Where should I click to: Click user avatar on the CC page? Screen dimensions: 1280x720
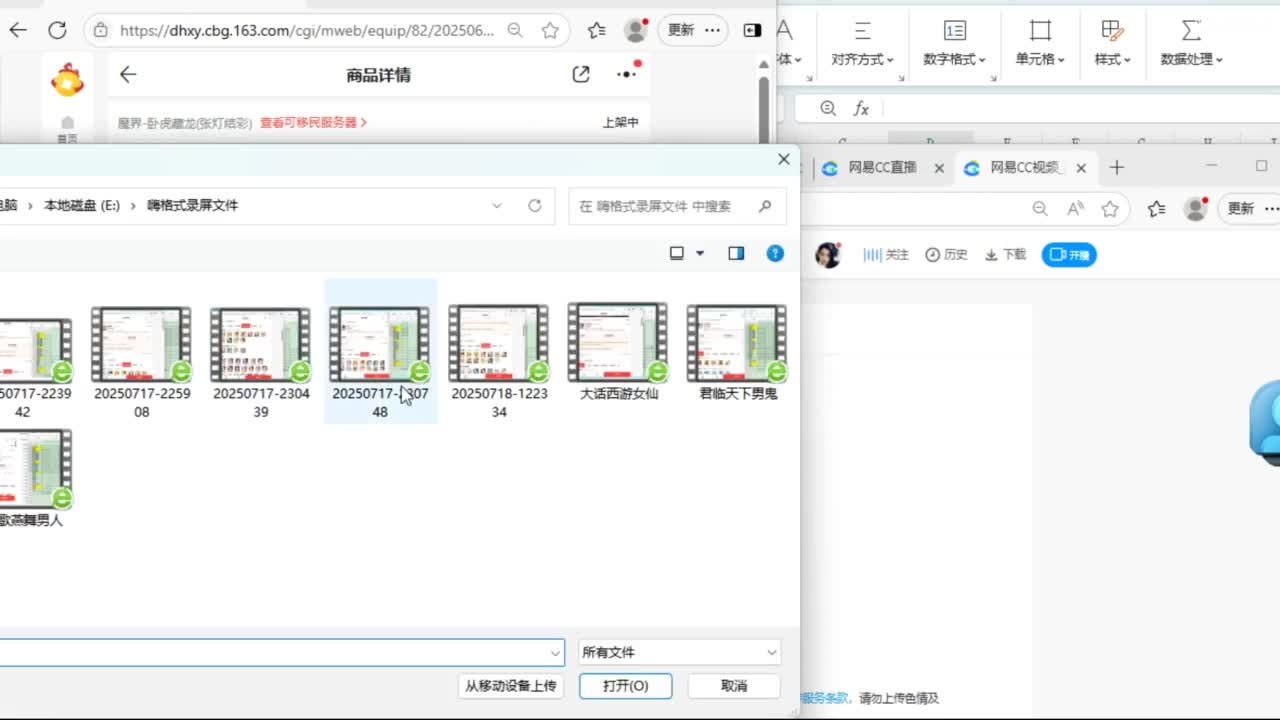(827, 255)
